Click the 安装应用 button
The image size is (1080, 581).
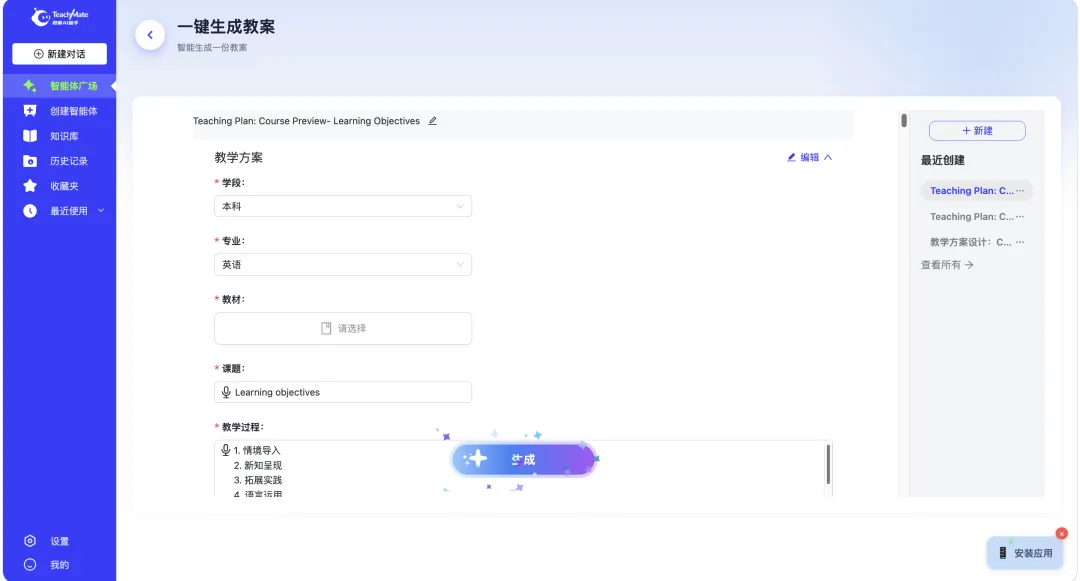(1025, 553)
